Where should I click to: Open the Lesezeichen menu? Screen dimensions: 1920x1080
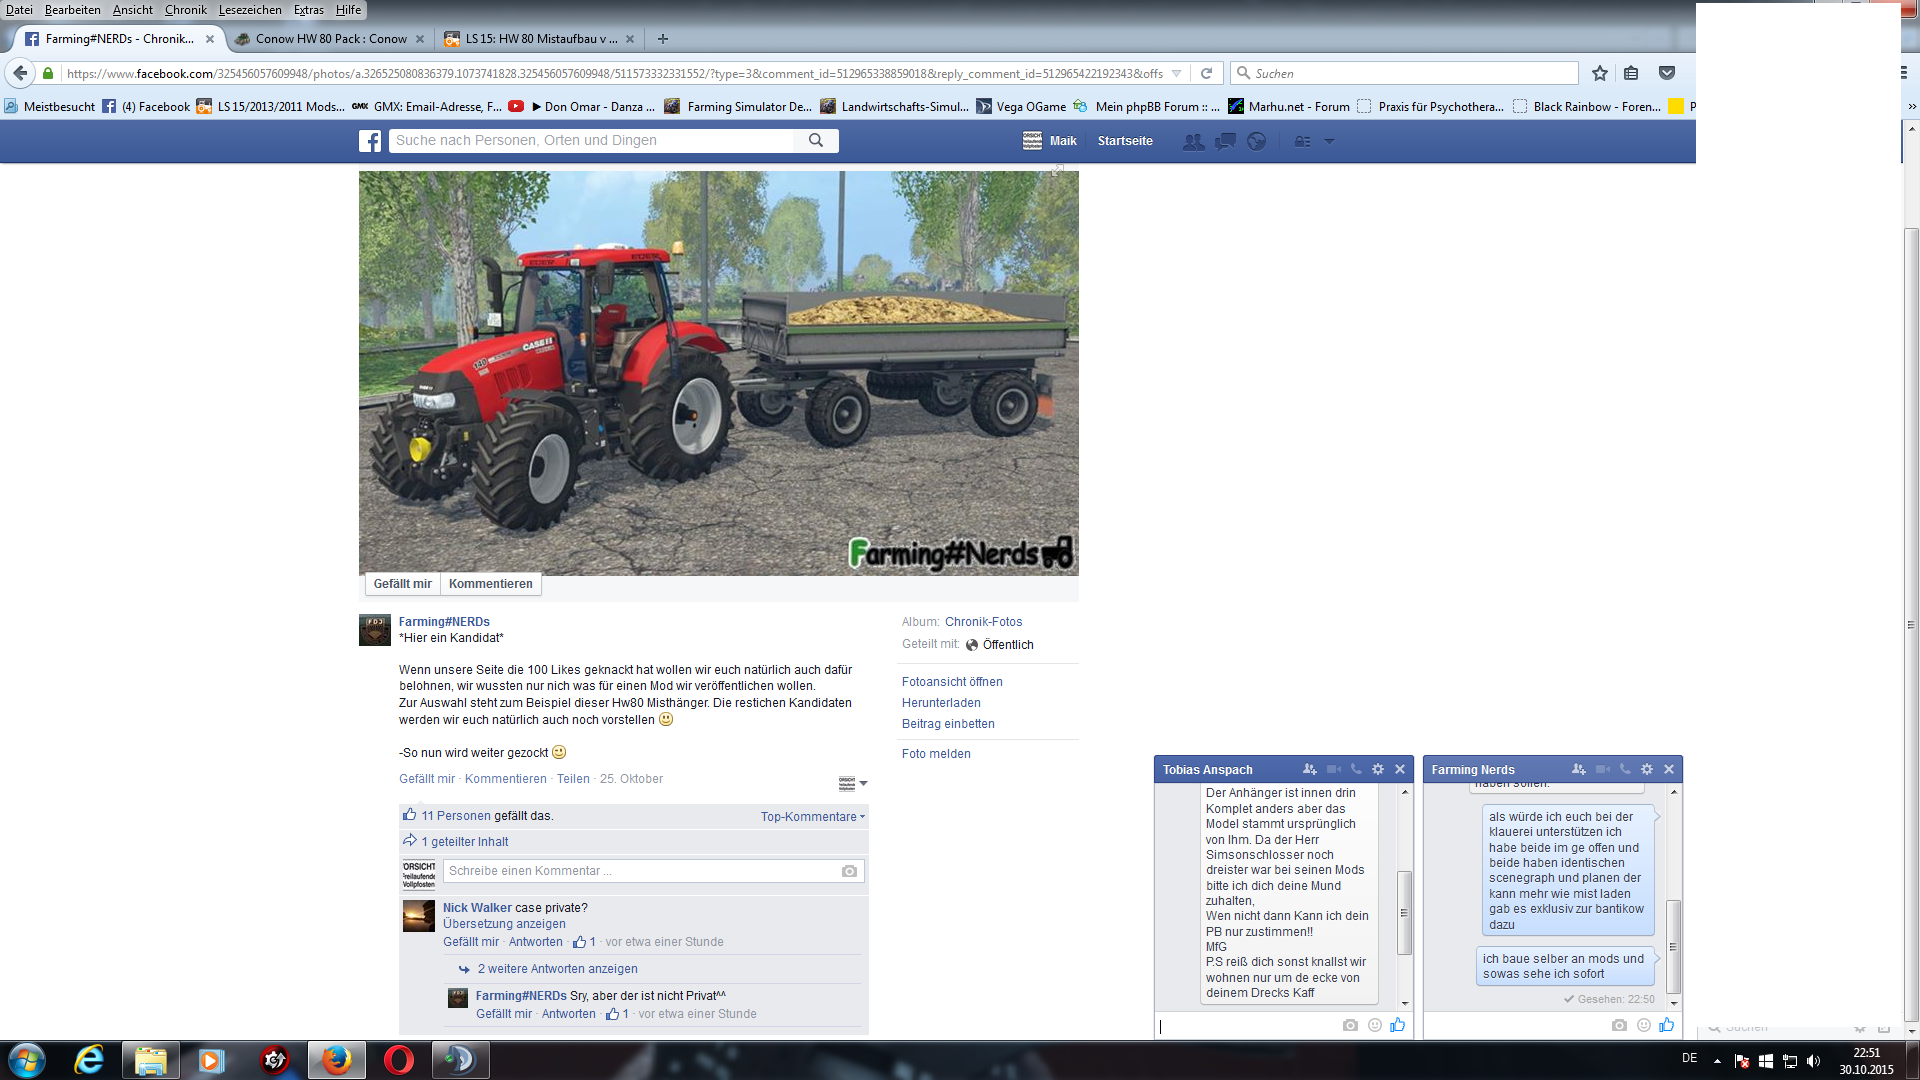(250, 10)
